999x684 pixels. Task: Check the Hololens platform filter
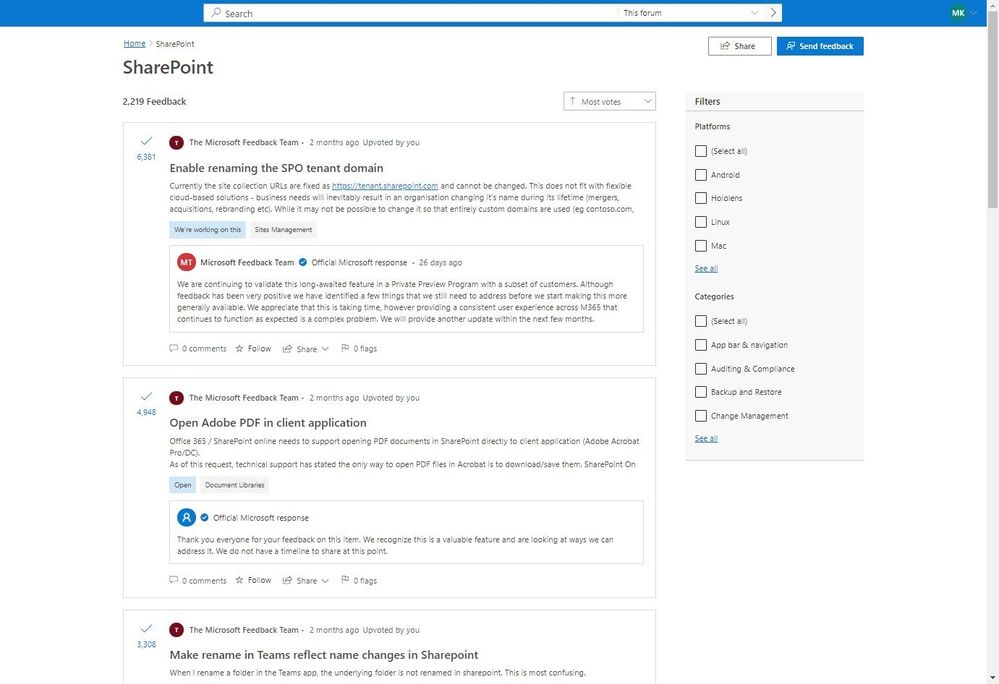(x=701, y=198)
